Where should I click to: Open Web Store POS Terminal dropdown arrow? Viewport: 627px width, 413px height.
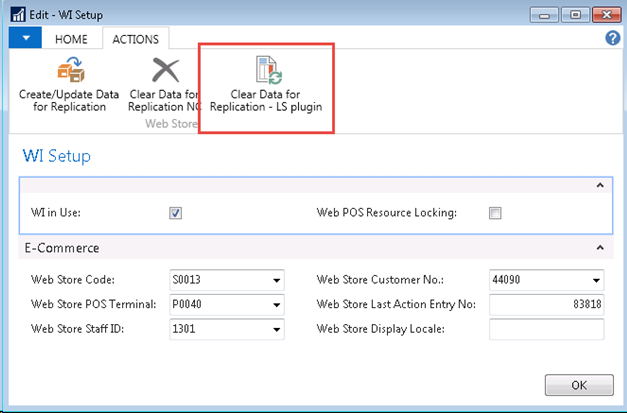(x=276, y=305)
